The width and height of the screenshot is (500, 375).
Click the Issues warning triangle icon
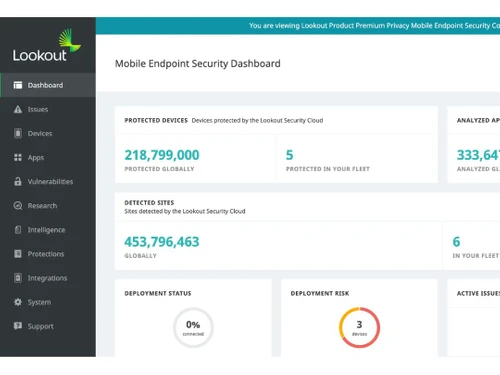[18, 109]
